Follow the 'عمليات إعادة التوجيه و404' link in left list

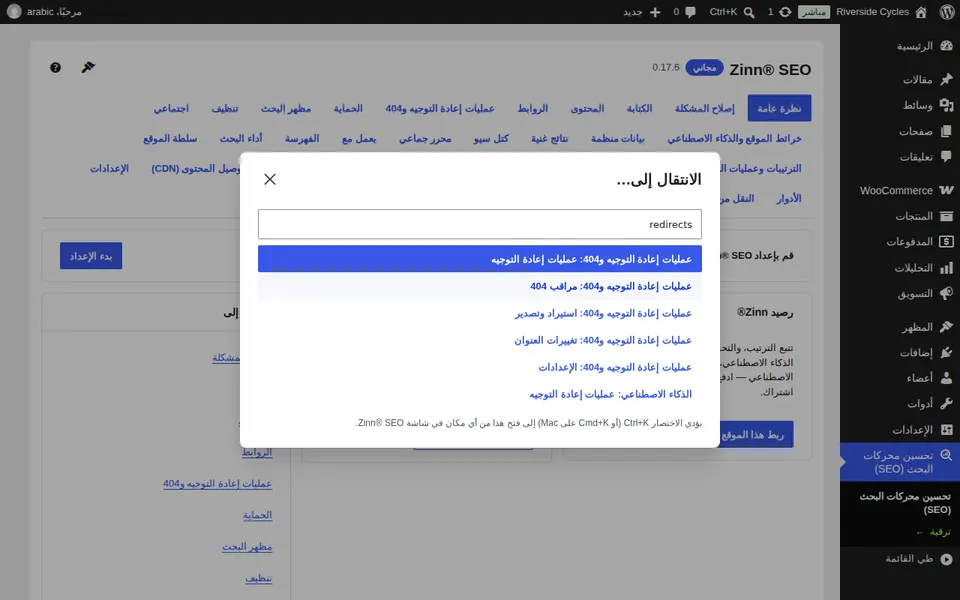(x=217, y=484)
